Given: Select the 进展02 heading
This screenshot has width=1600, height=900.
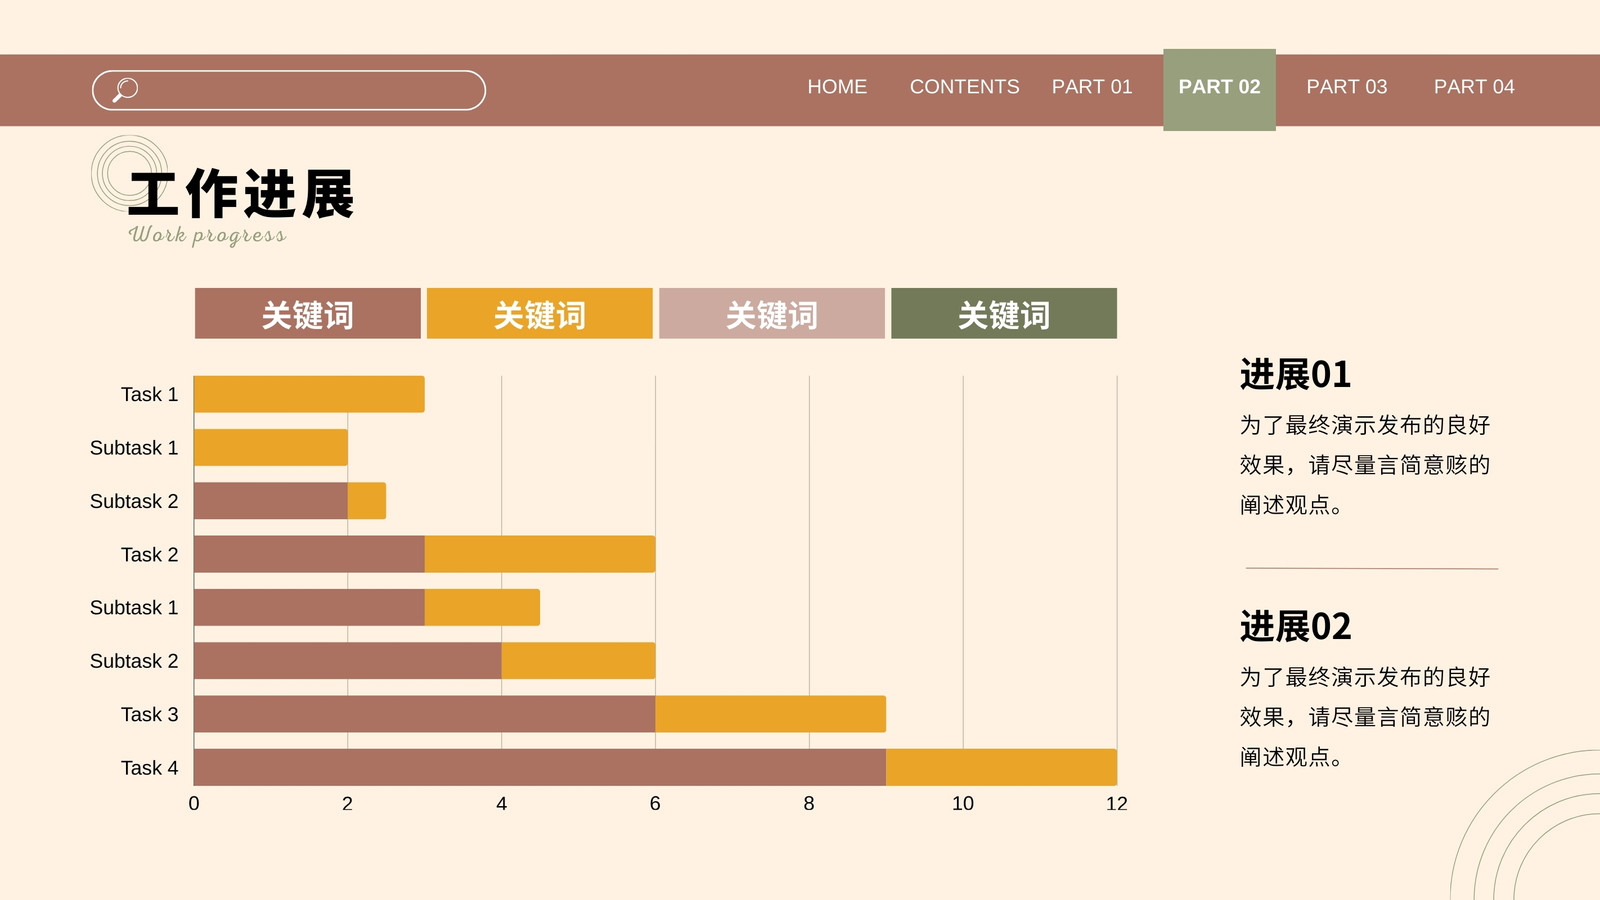Looking at the screenshot, I should tap(1295, 627).
